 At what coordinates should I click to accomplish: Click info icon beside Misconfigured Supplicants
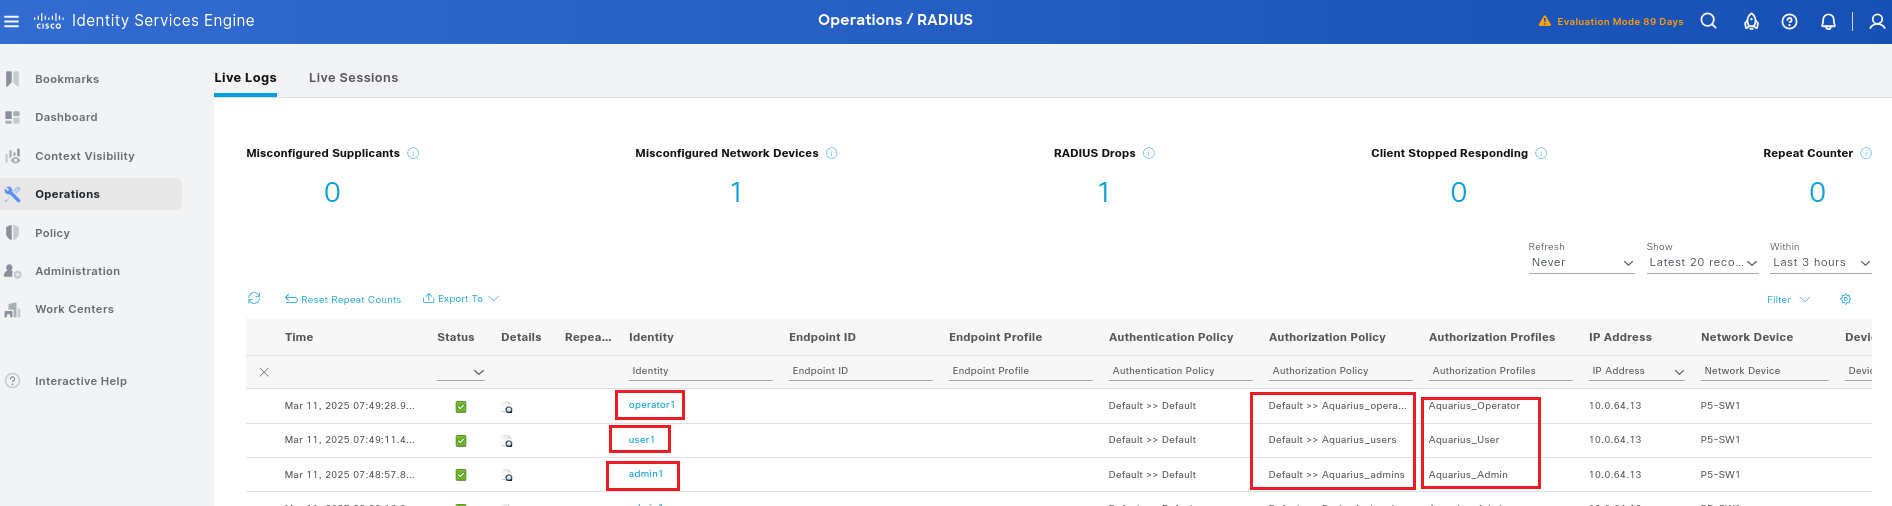click(x=413, y=153)
